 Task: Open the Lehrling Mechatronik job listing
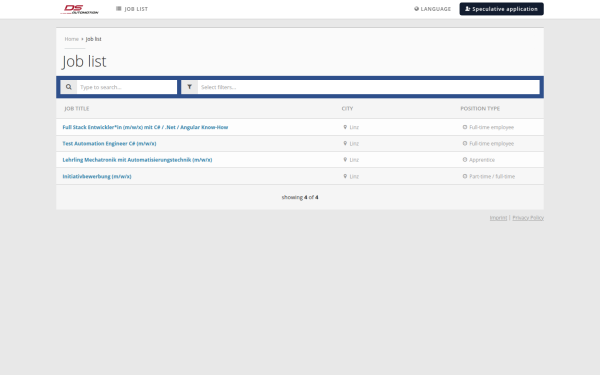pos(137,160)
